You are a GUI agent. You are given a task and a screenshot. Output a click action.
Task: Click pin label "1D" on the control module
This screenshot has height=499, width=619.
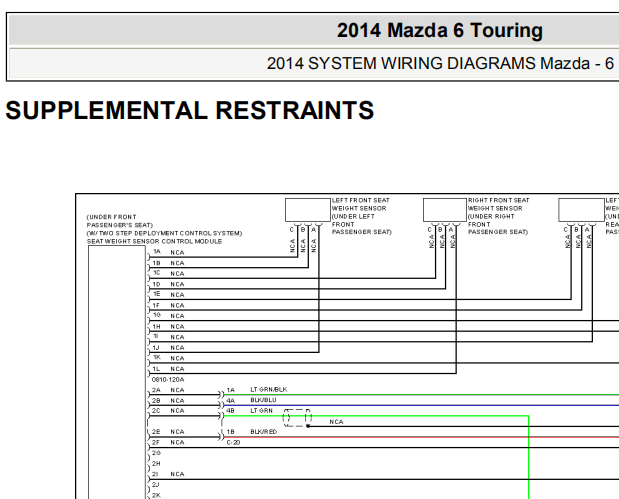[157, 284]
